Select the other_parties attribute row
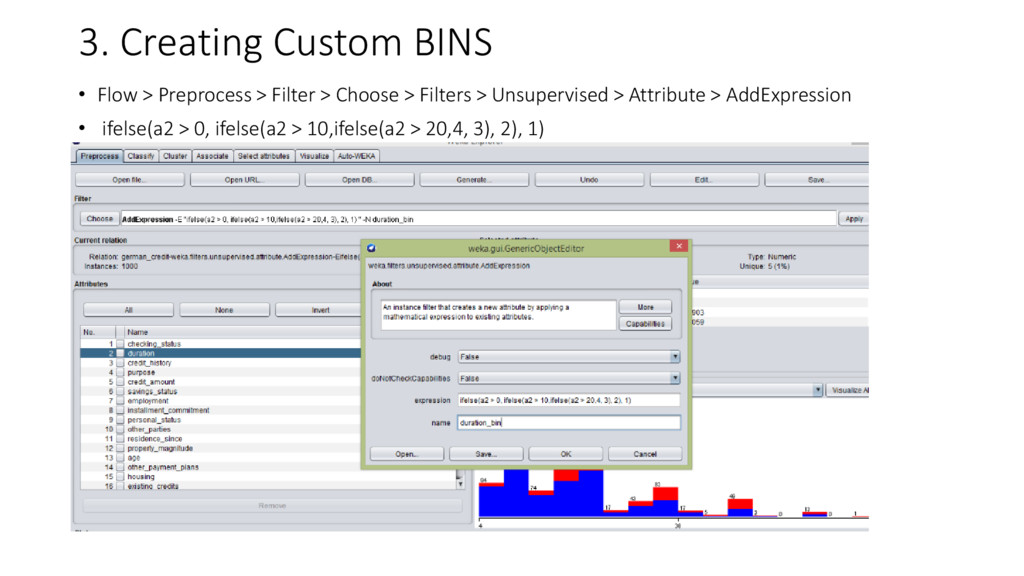Screen dimensions: 1024x576 click(x=221, y=429)
